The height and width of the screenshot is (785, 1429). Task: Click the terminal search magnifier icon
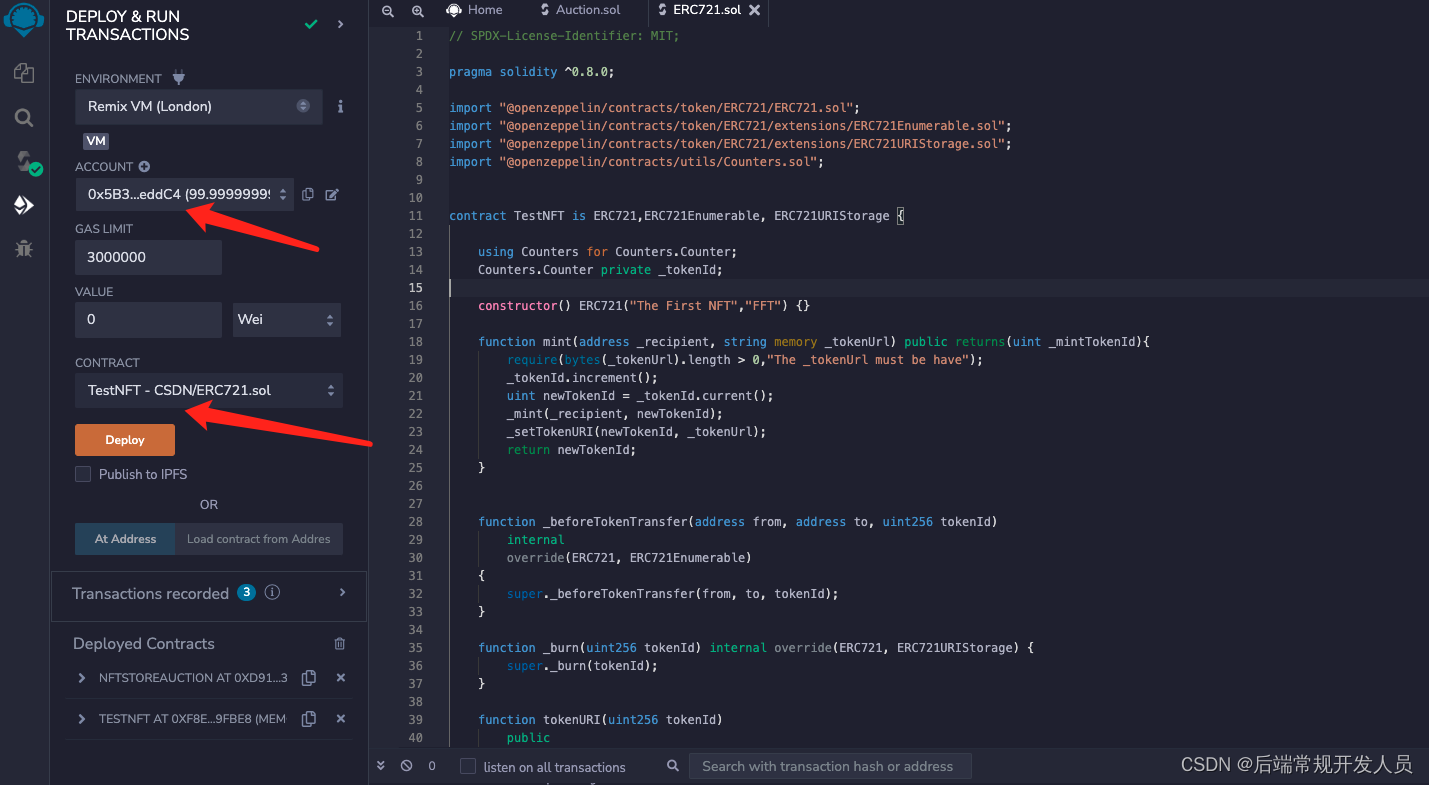click(x=673, y=766)
